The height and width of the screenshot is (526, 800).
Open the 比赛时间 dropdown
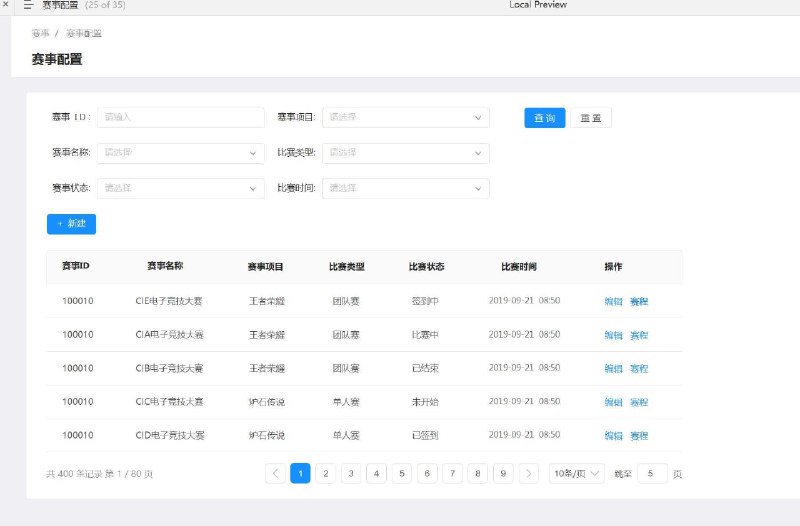[406, 188]
